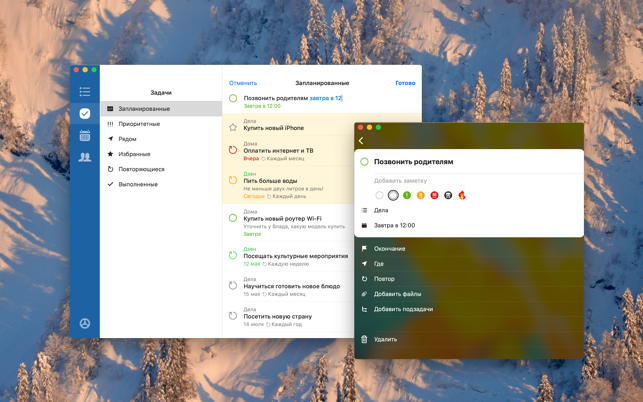Expand the Повтор repeat options
Screen dimensions: 643x402
click(x=384, y=279)
